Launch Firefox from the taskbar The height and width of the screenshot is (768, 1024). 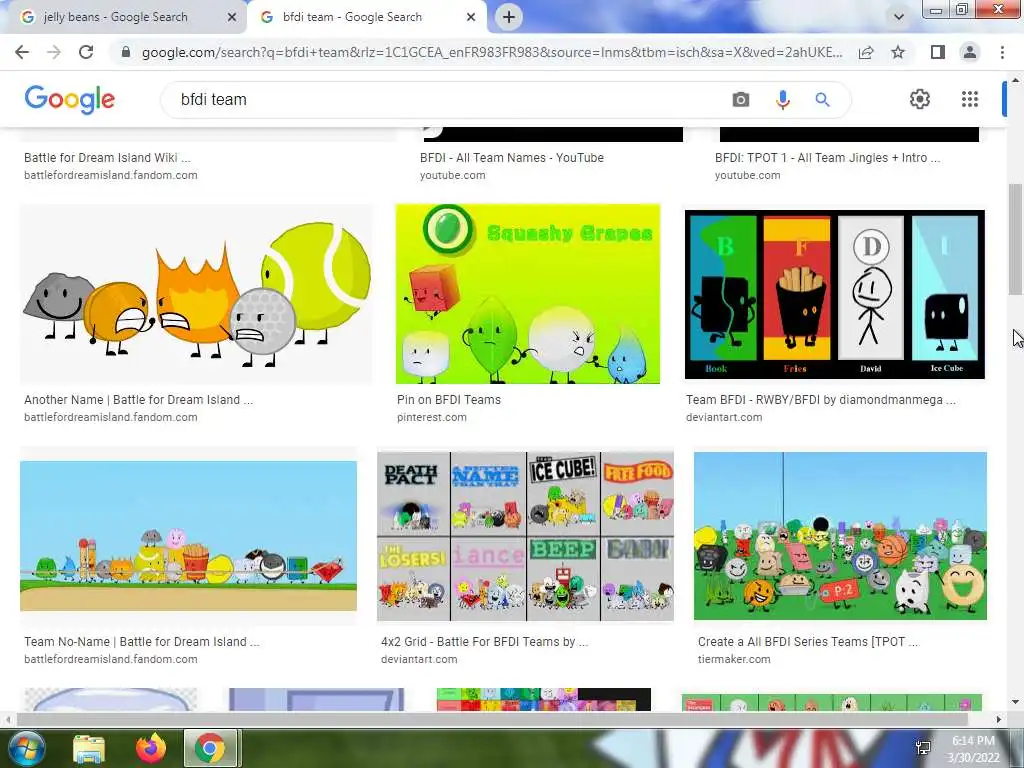coord(150,748)
